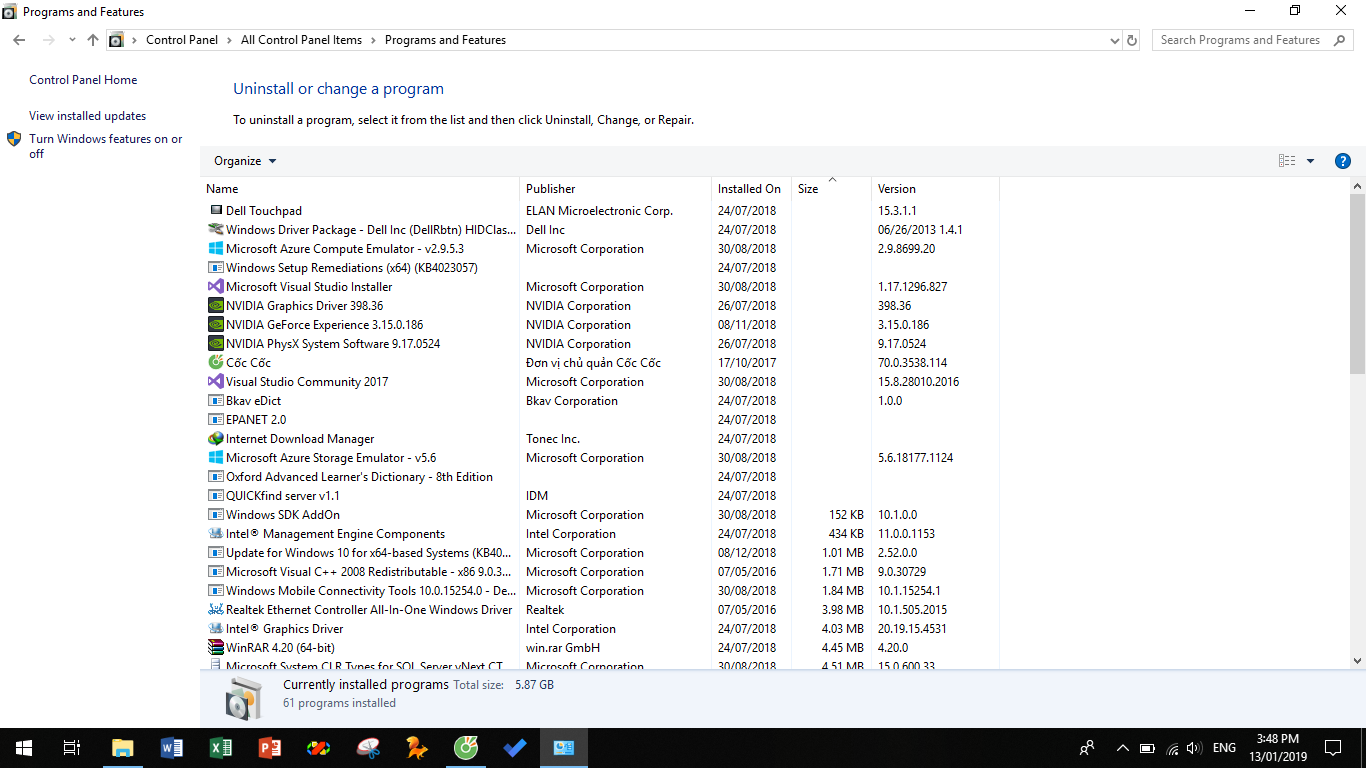The image size is (1366, 768).
Task: Click the Cốc Cốc browser icon in list
Action: (215, 363)
